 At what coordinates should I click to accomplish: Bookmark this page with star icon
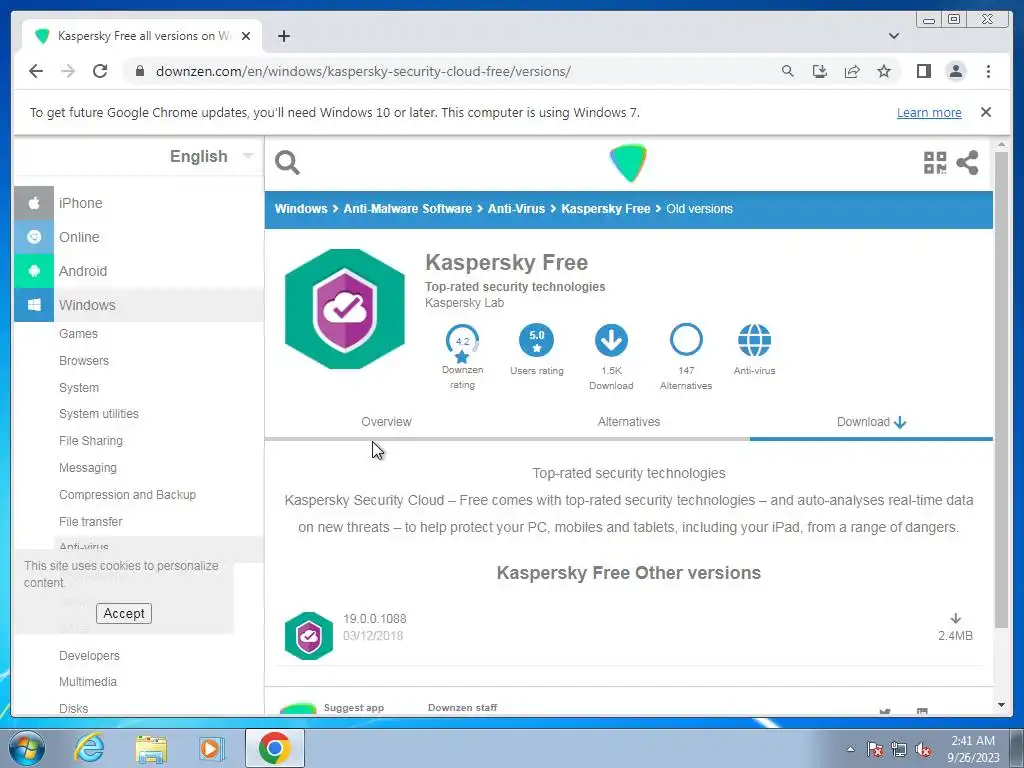tap(884, 71)
